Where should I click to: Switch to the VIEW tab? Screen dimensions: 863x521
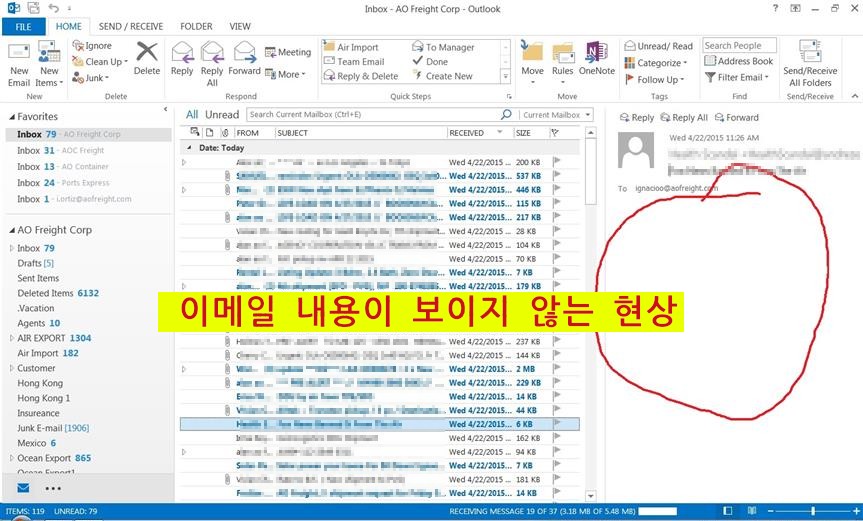[x=240, y=26]
